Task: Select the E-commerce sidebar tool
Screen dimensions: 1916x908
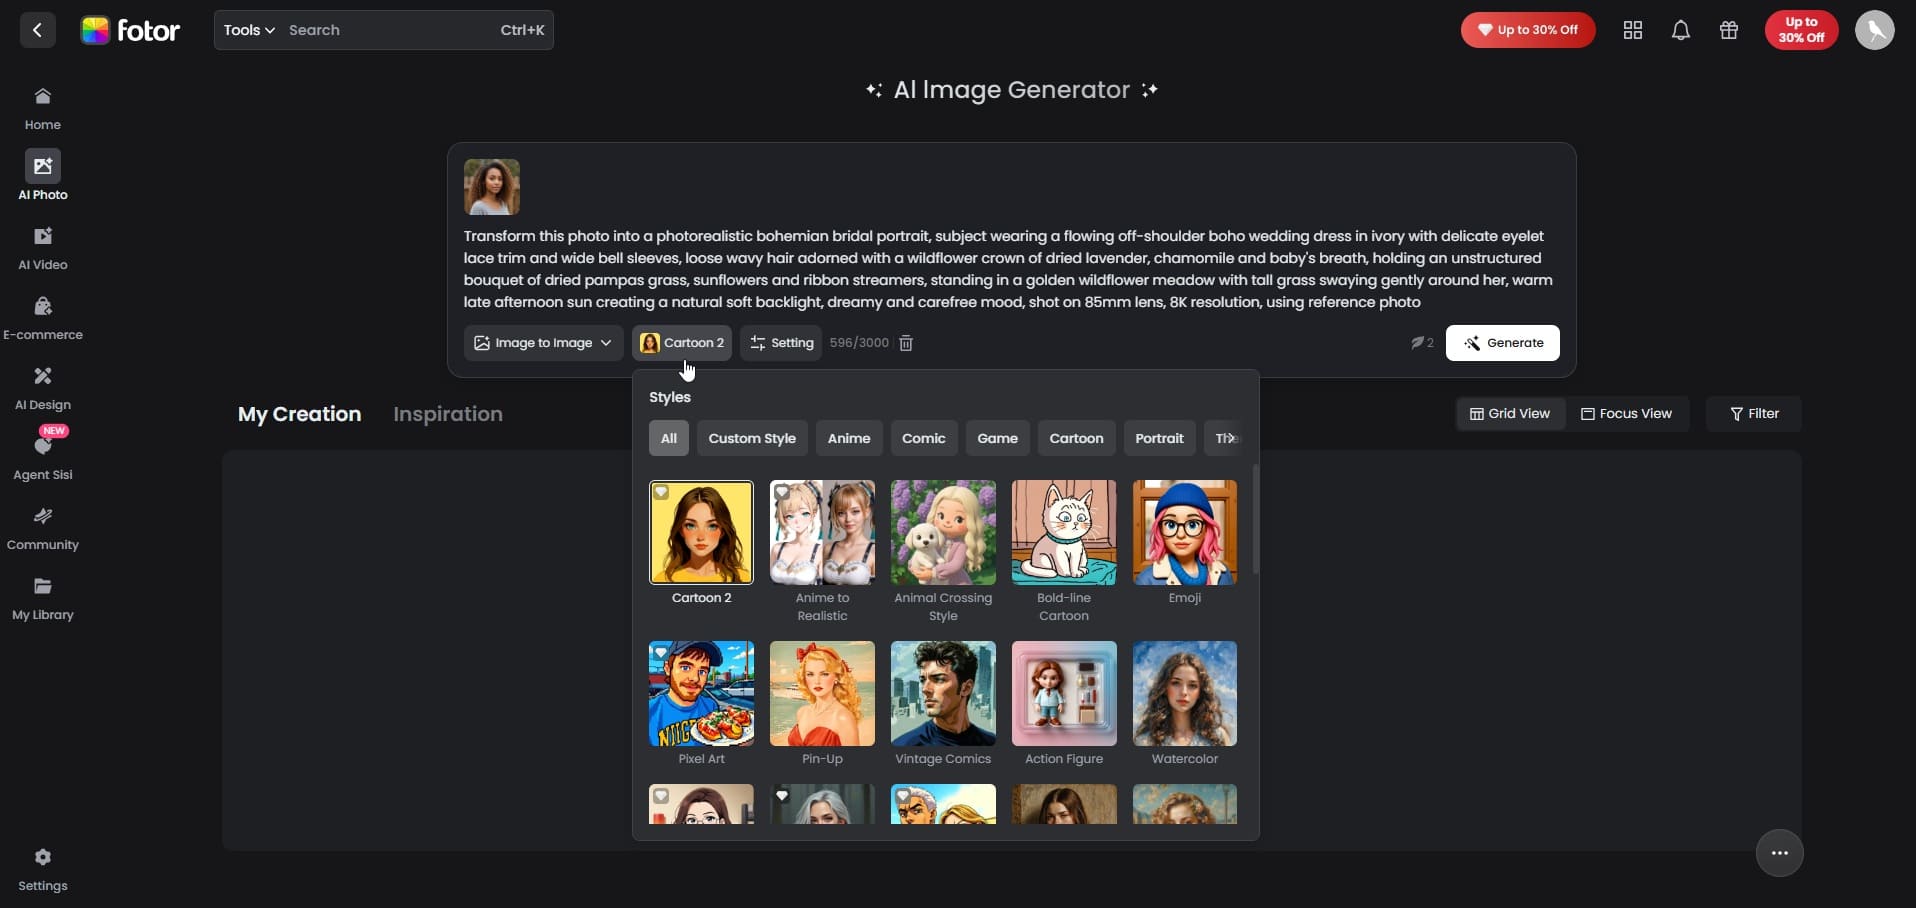Action: click(42, 316)
